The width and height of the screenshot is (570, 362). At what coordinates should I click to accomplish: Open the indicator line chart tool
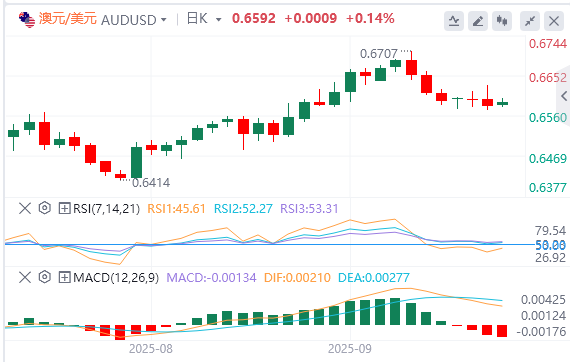click(x=454, y=21)
